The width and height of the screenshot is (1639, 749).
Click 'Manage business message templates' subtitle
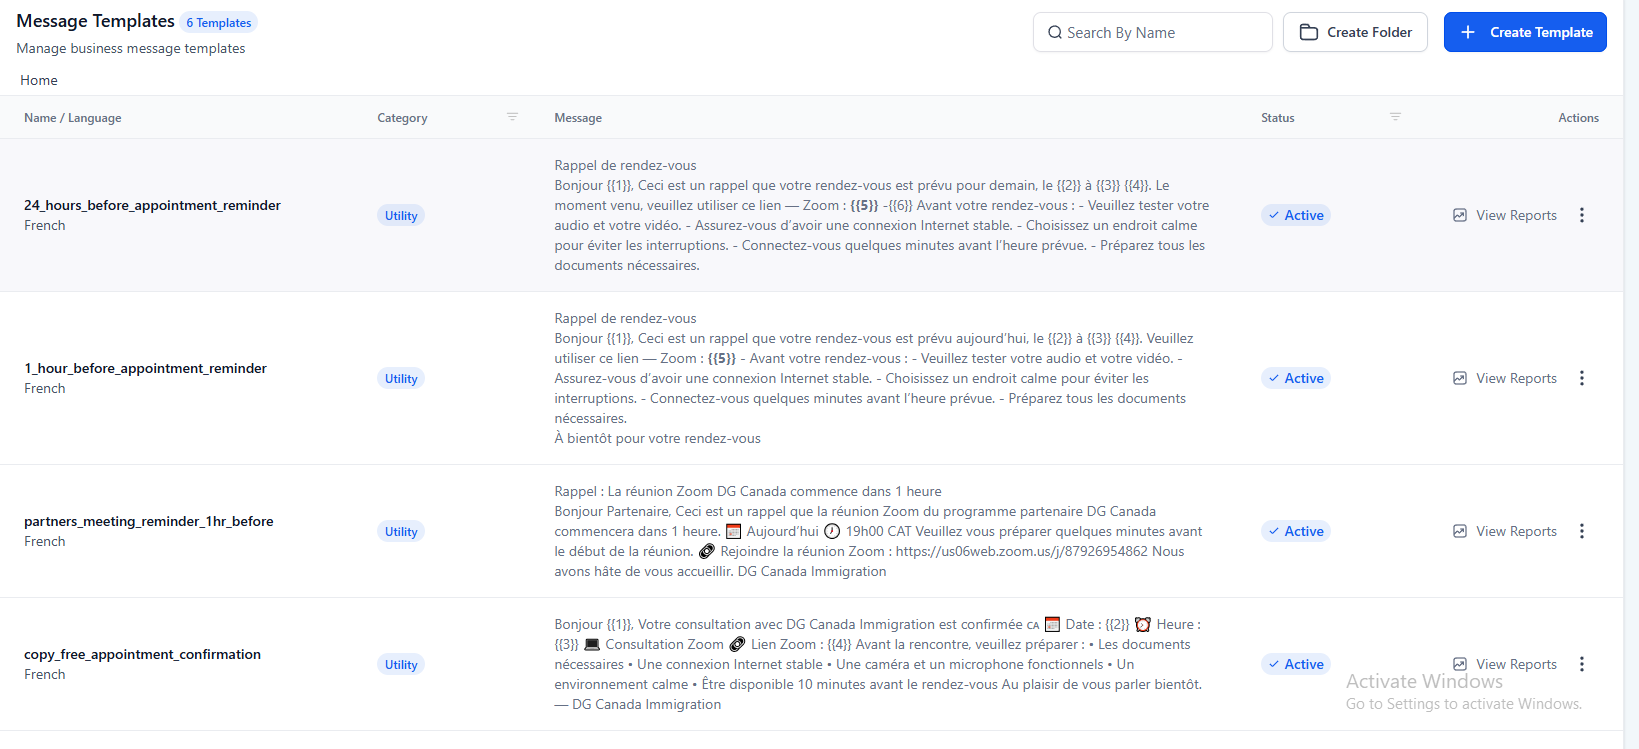tap(130, 48)
